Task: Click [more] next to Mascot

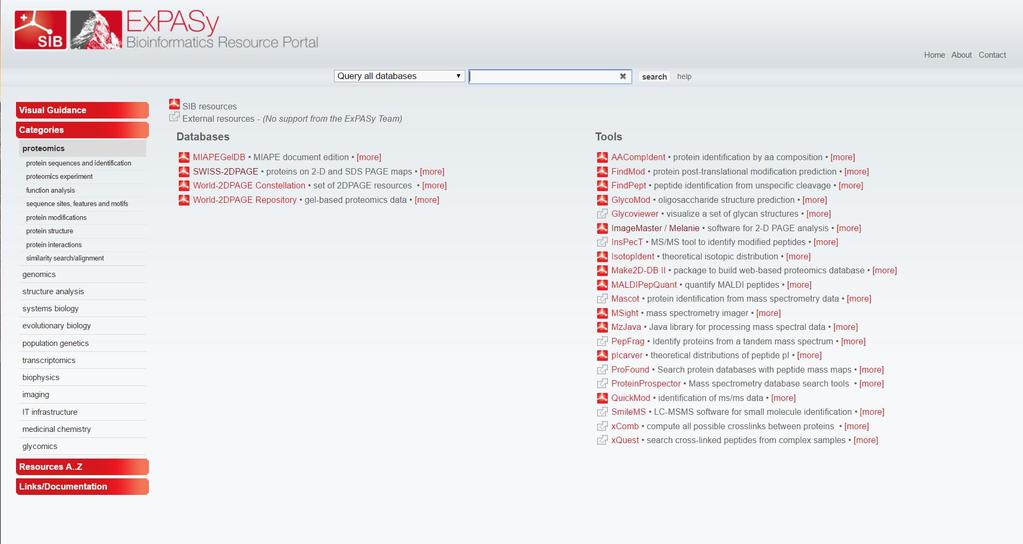Action: 859,299
